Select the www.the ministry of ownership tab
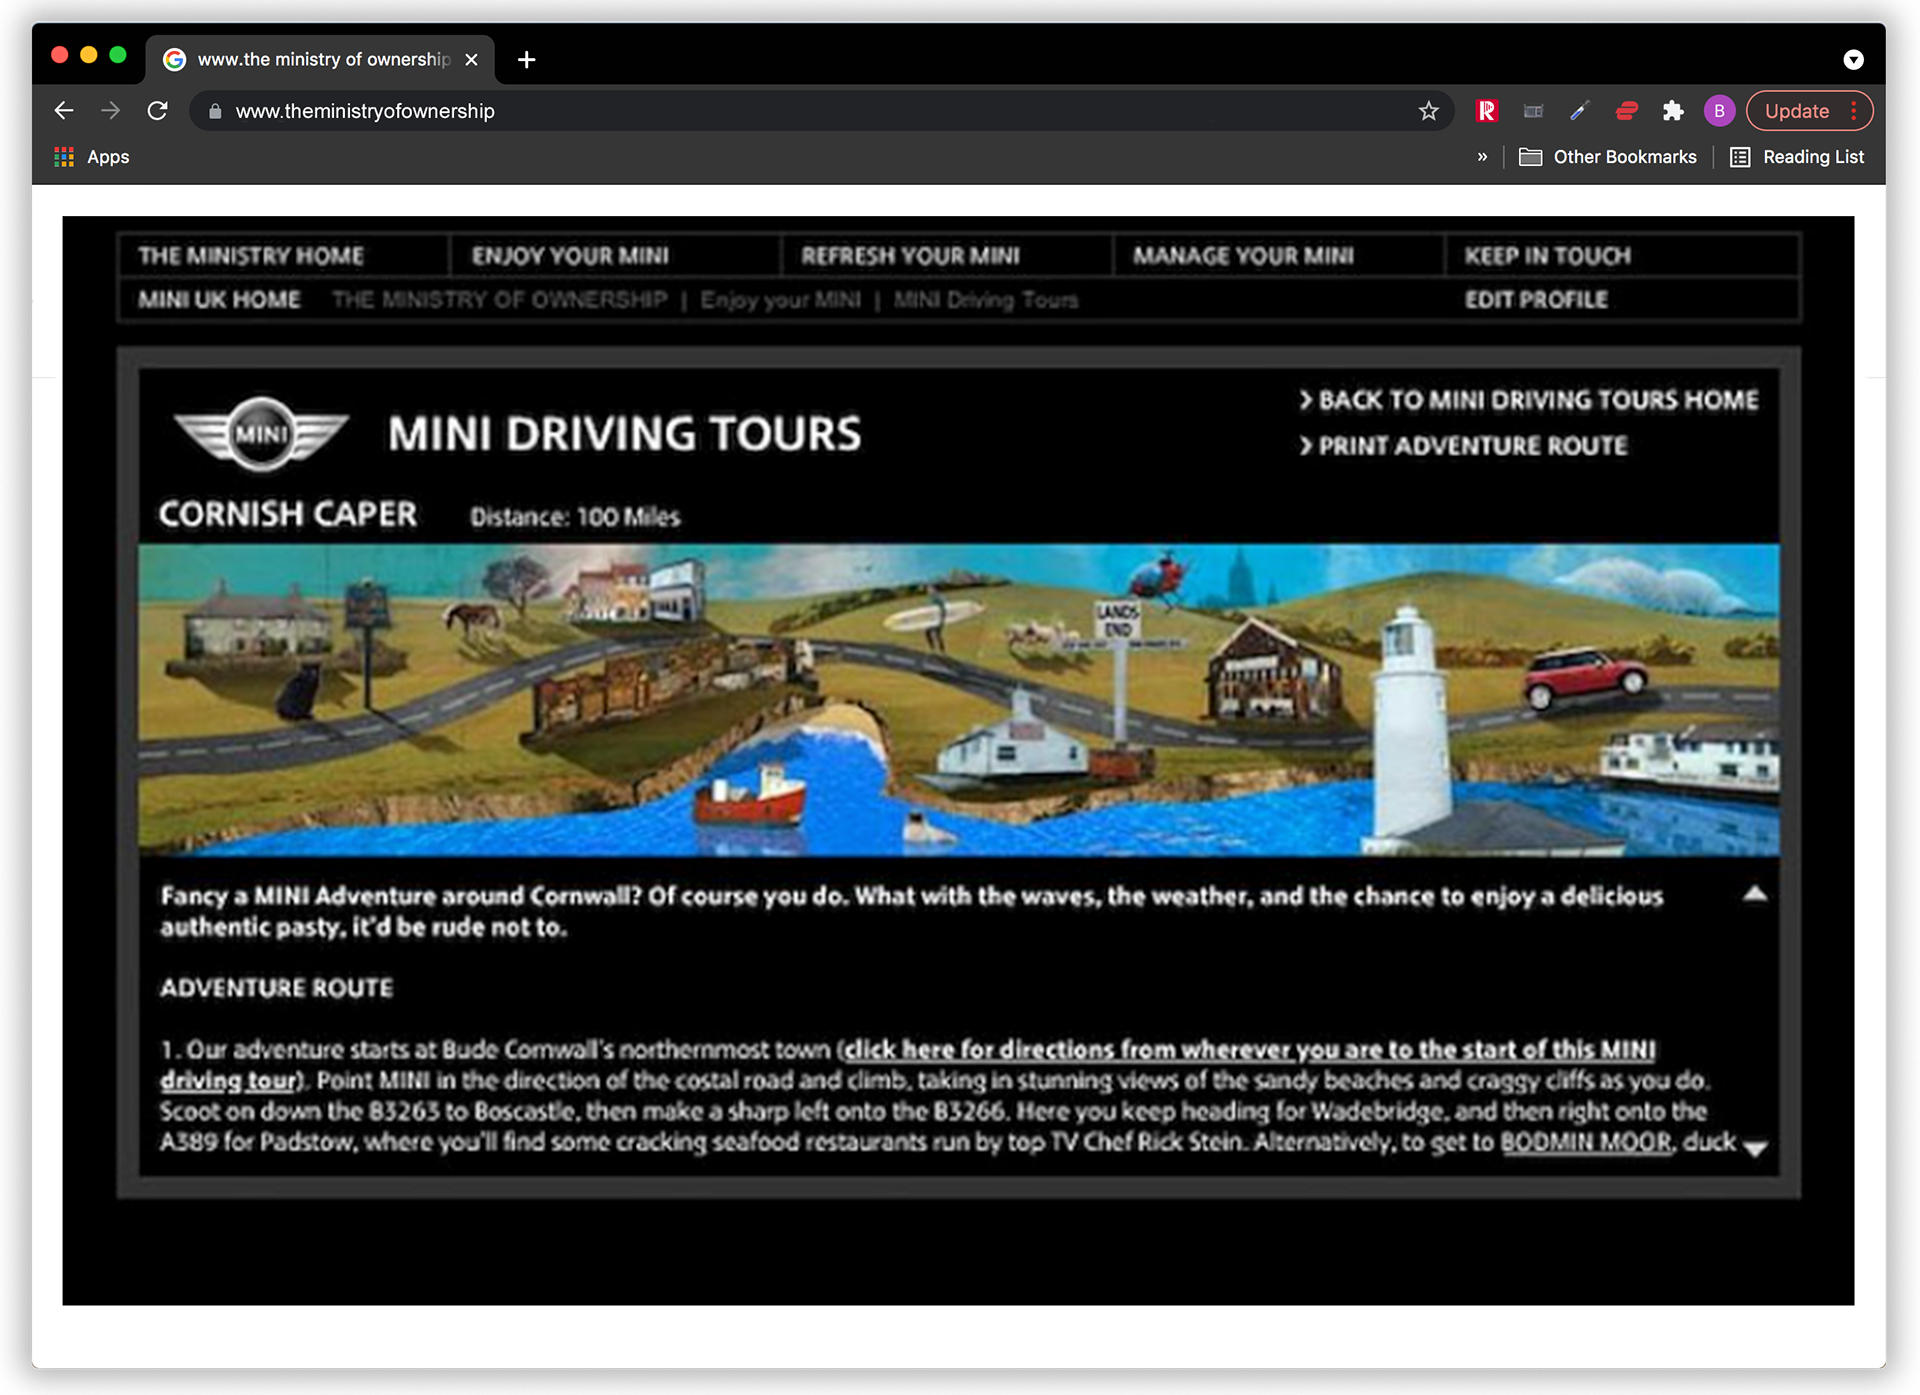The width and height of the screenshot is (1920, 1395). pyautogui.click(x=320, y=60)
